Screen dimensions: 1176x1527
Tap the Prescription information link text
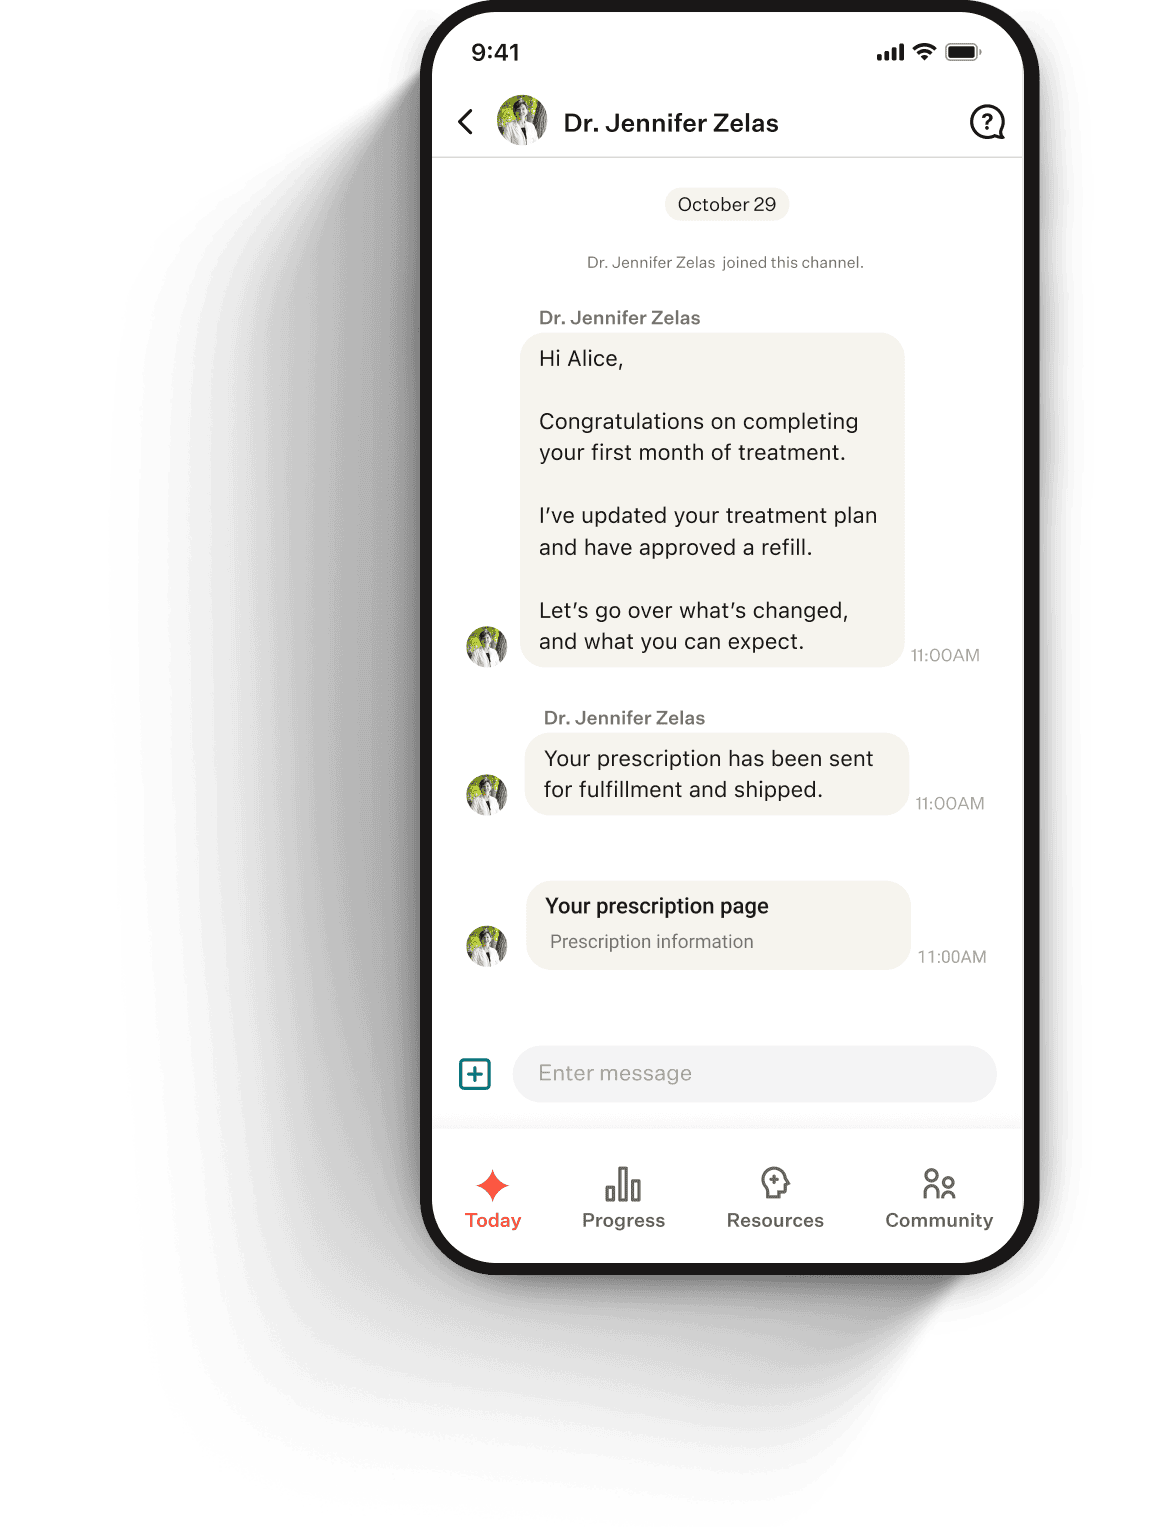(x=652, y=942)
